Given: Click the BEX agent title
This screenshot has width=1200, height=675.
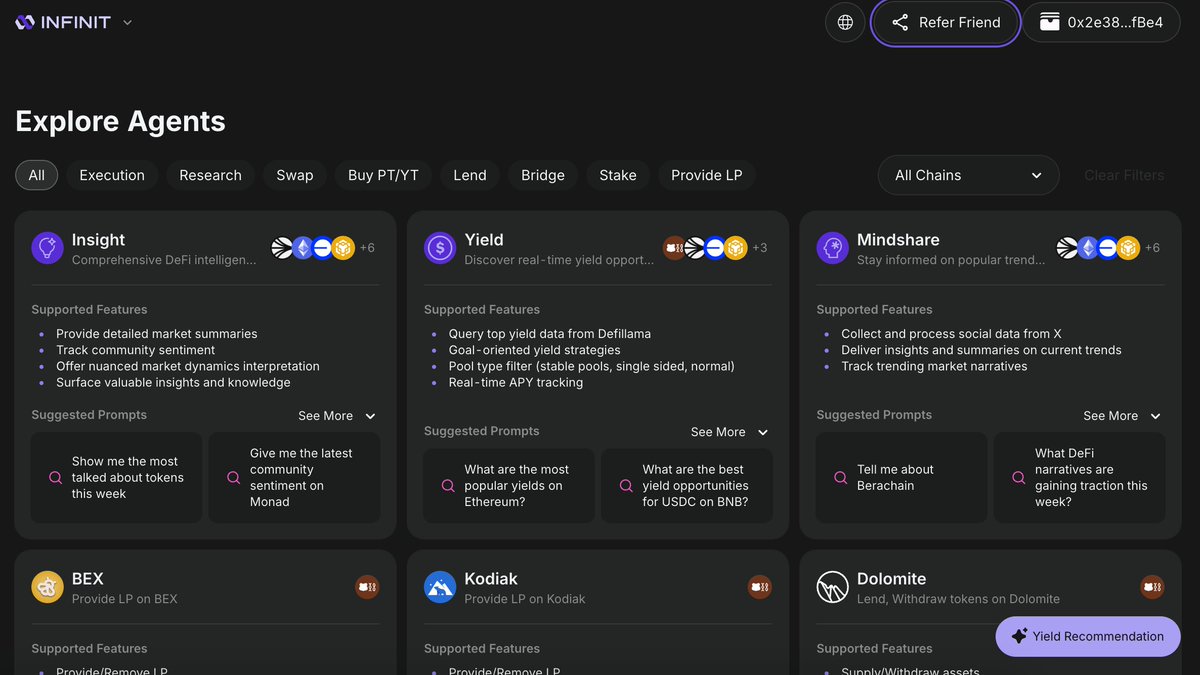Looking at the screenshot, I should pyautogui.click(x=88, y=579).
